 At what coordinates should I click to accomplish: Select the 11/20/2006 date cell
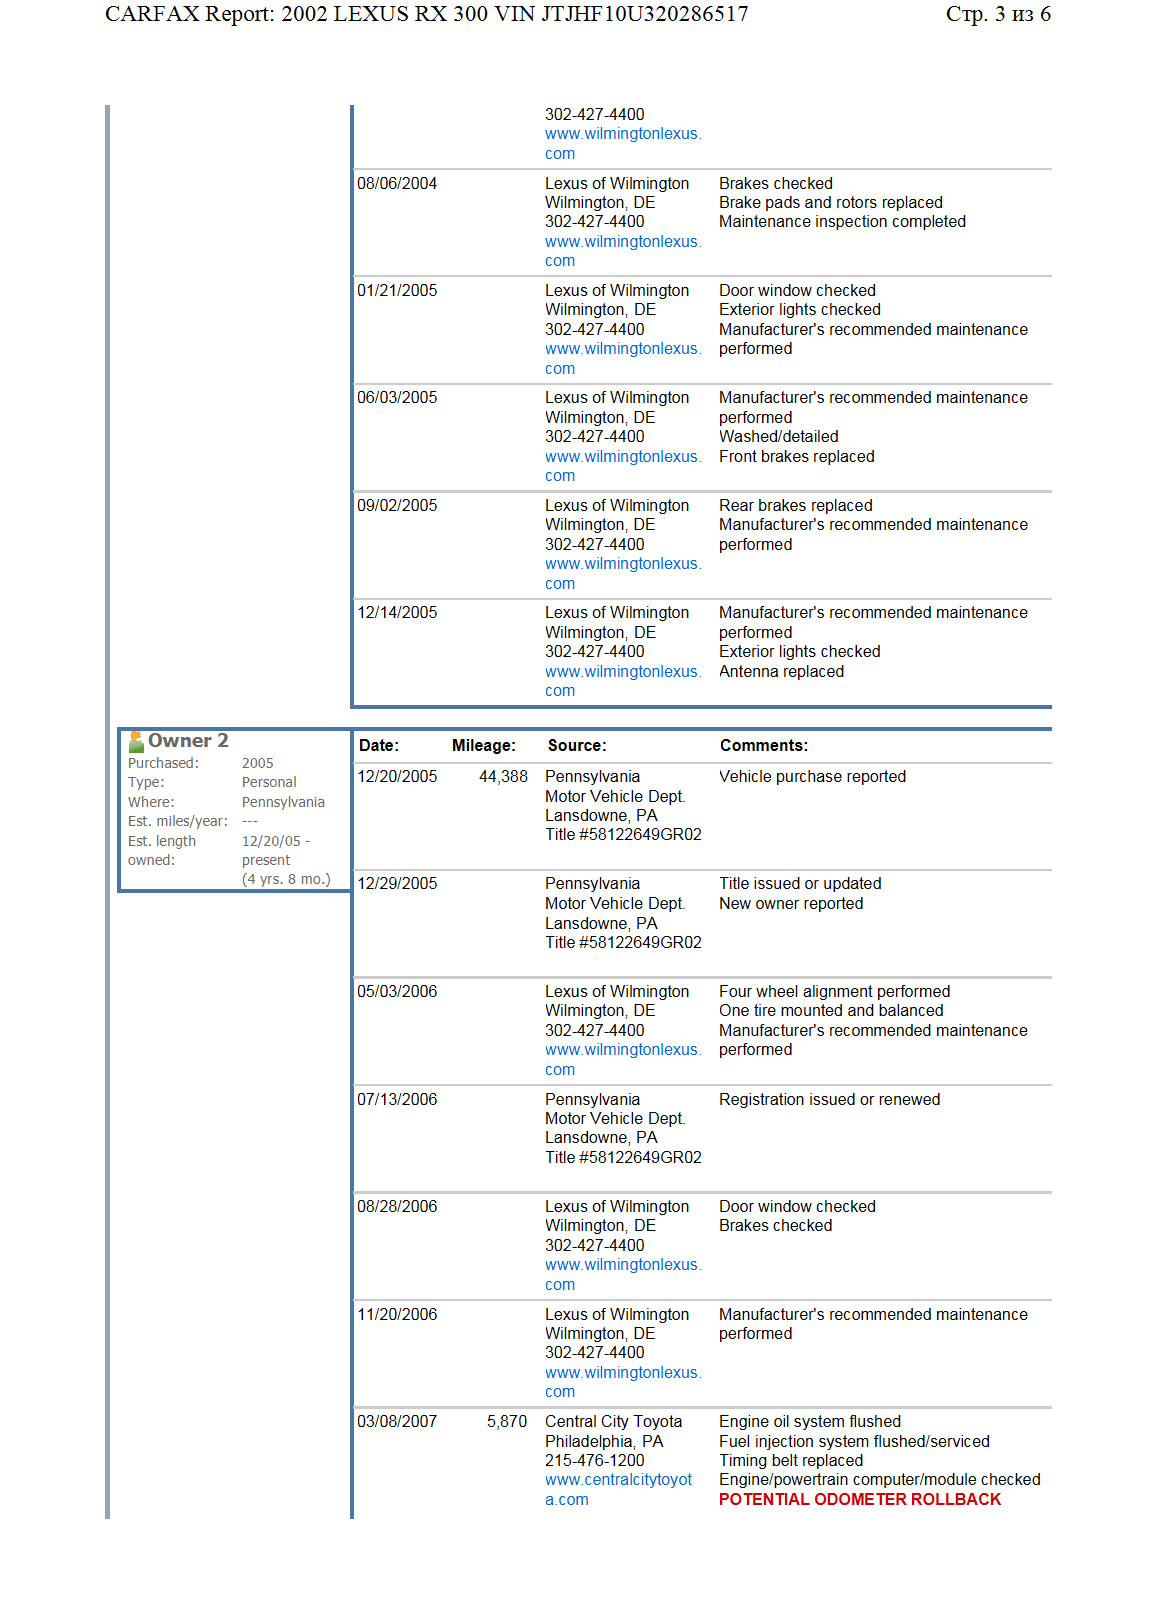click(397, 1315)
